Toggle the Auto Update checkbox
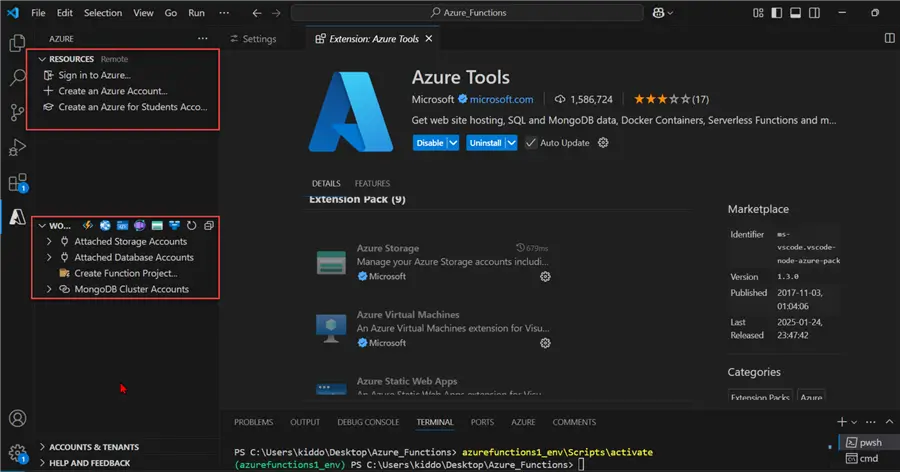This screenshot has width=900, height=472. point(531,142)
